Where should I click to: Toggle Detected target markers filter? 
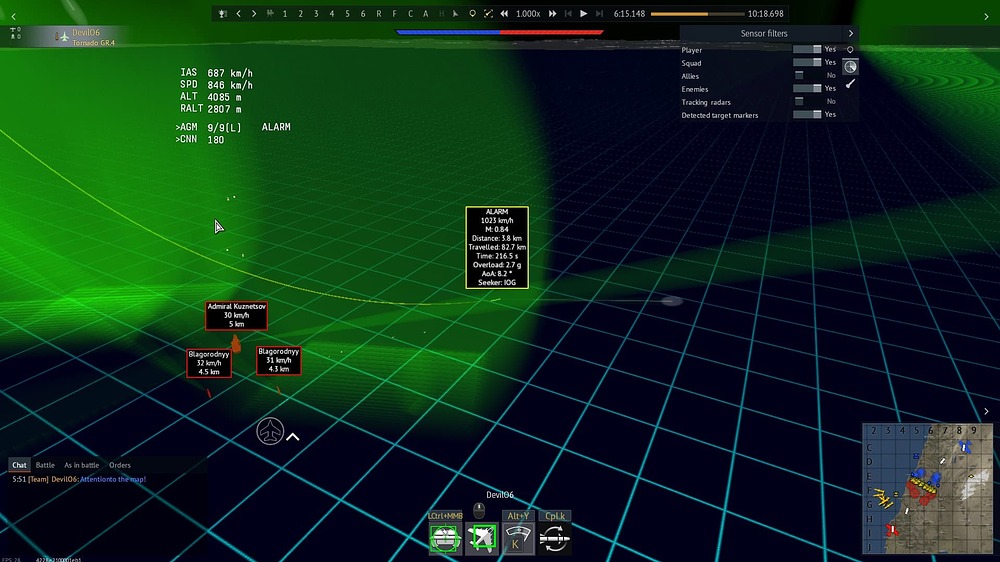[807, 115]
